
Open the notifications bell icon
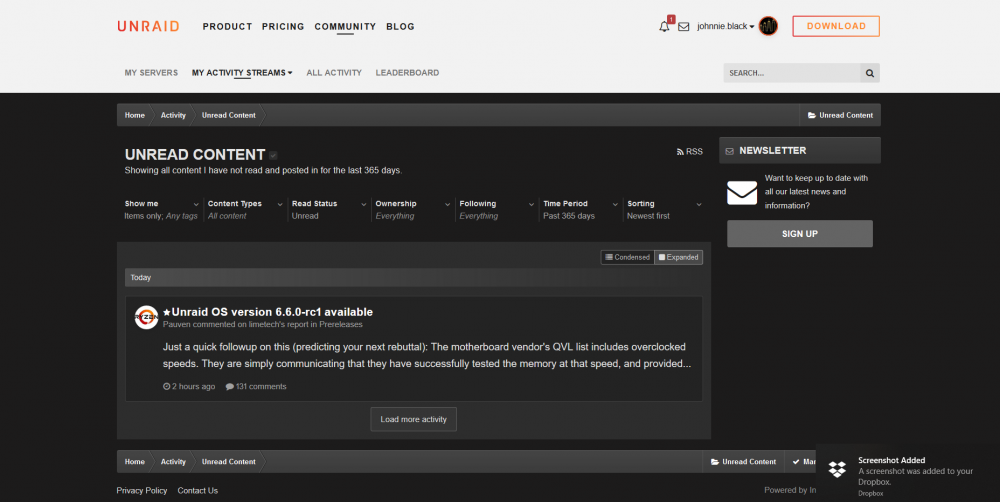tap(664, 27)
